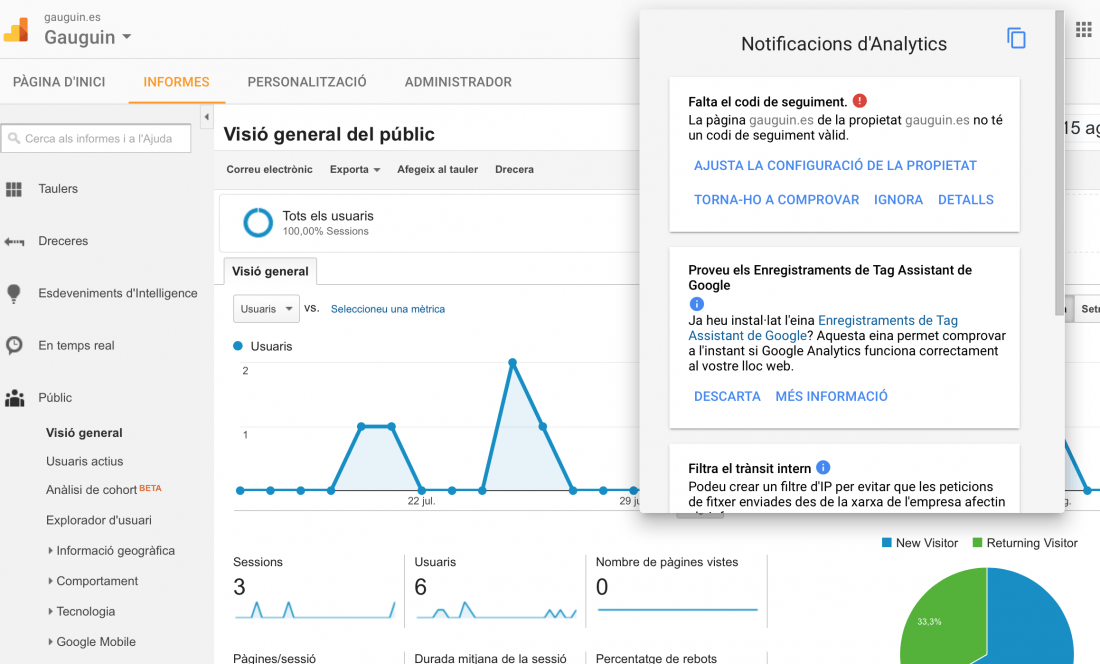Screen dimensions: 1100x664
Task: Expand the Tecnologia sidebar section
Action: click(x=50, y=611)
